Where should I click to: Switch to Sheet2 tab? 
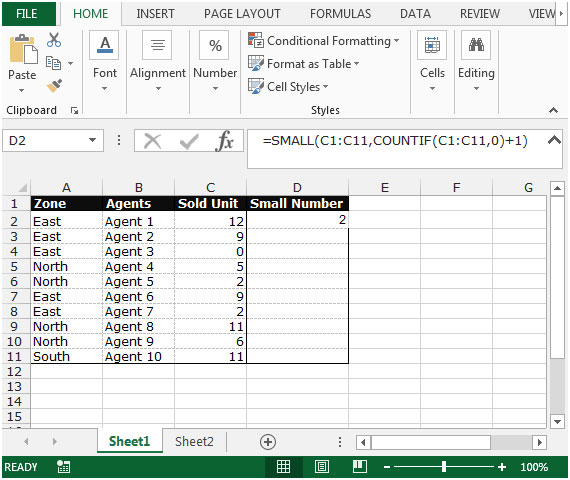tap(194, 441)
